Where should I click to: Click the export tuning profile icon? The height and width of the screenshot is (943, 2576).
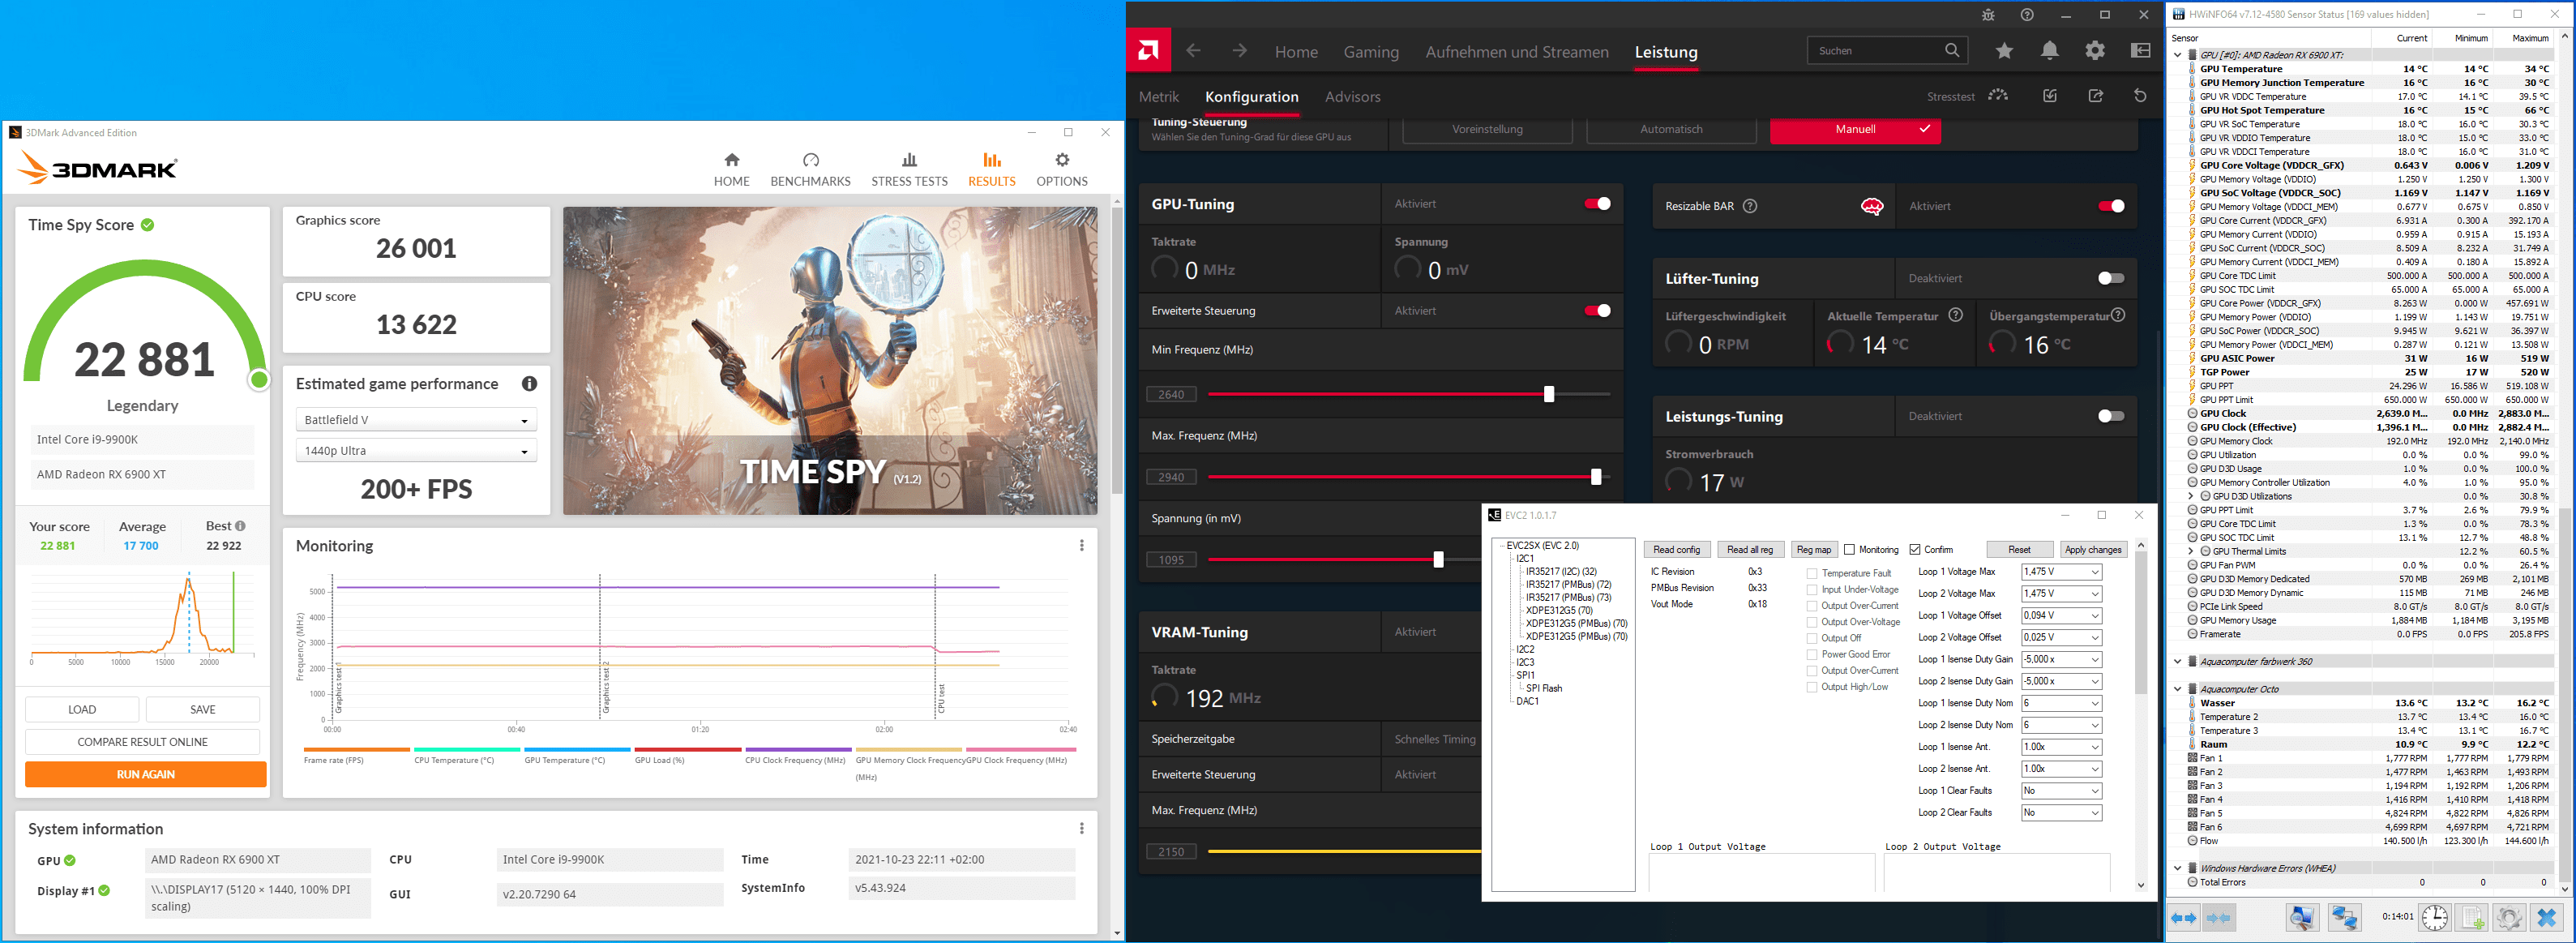pos(2096,96)
